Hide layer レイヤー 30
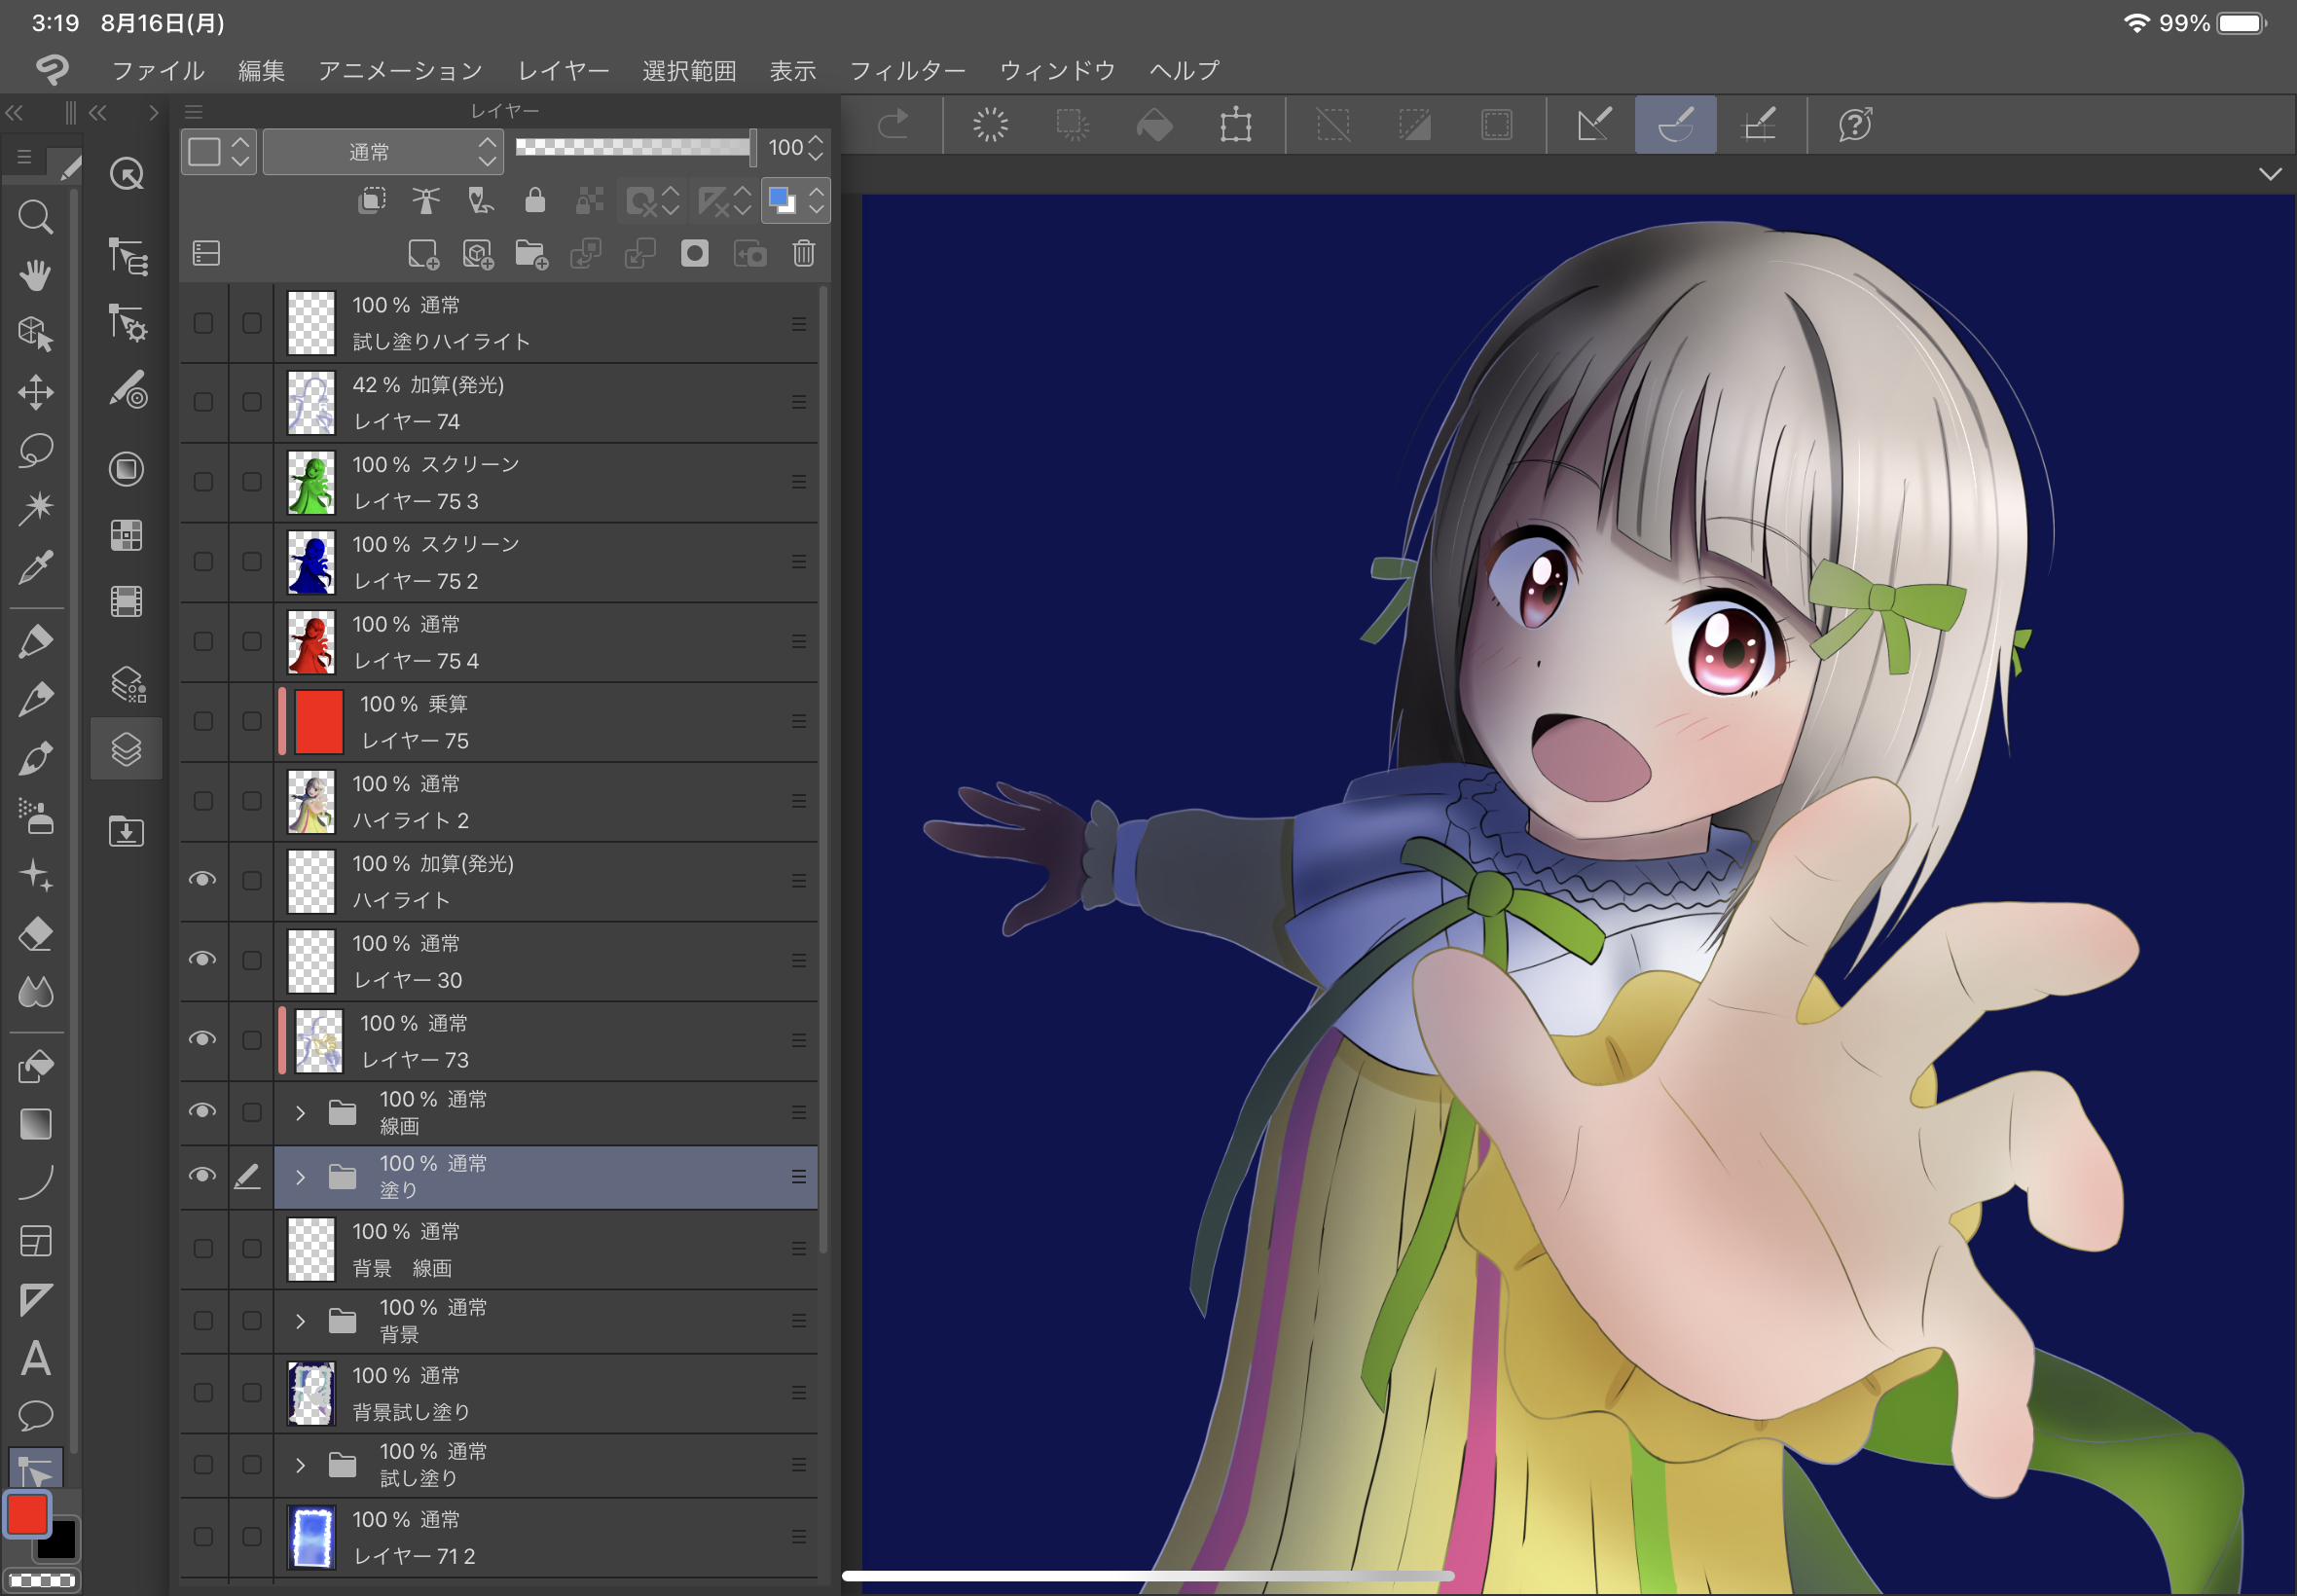The height and width of the screenshot is (1596, 2297). coord(203,959)
